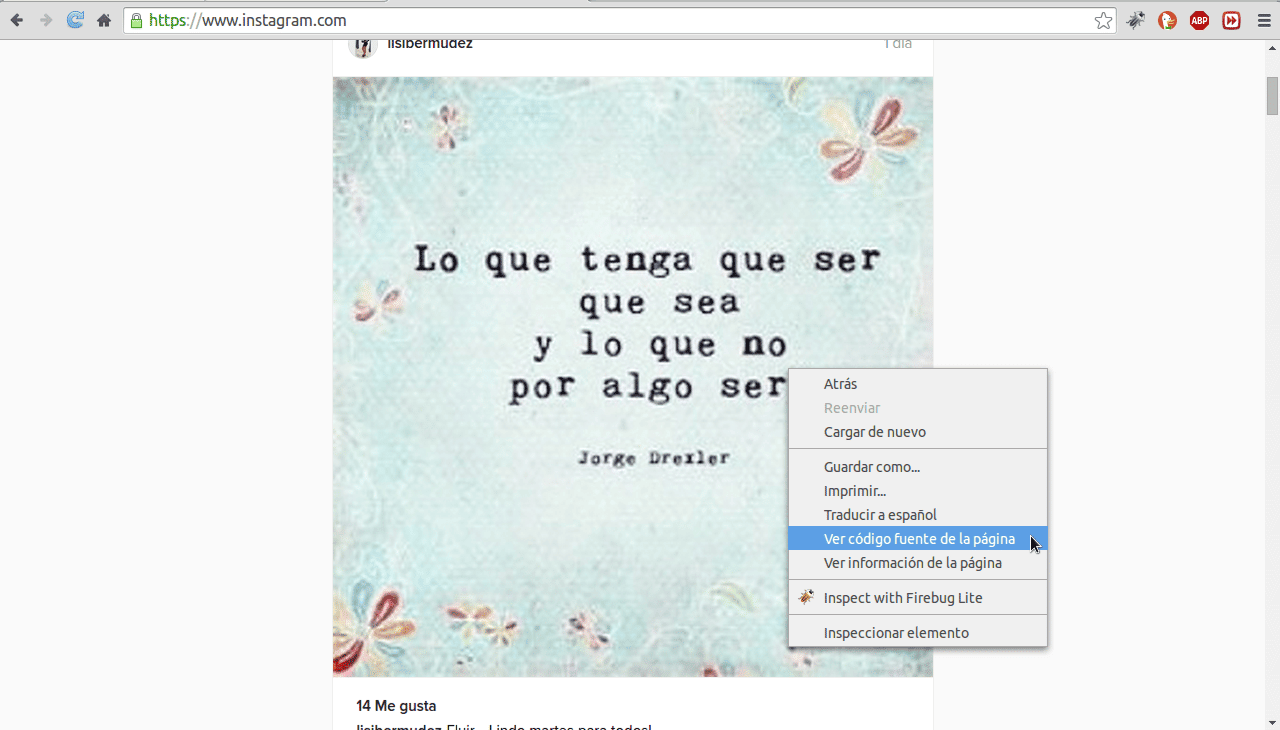
Task: Choose 'Imprimir...' from the context menu
Action: tap(854, 491)
